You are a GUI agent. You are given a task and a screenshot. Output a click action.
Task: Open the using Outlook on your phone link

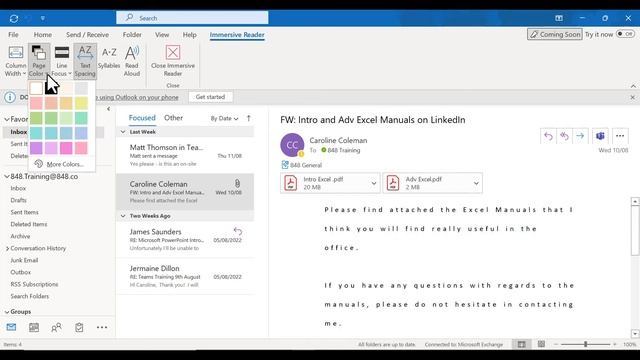pos(138,97)
